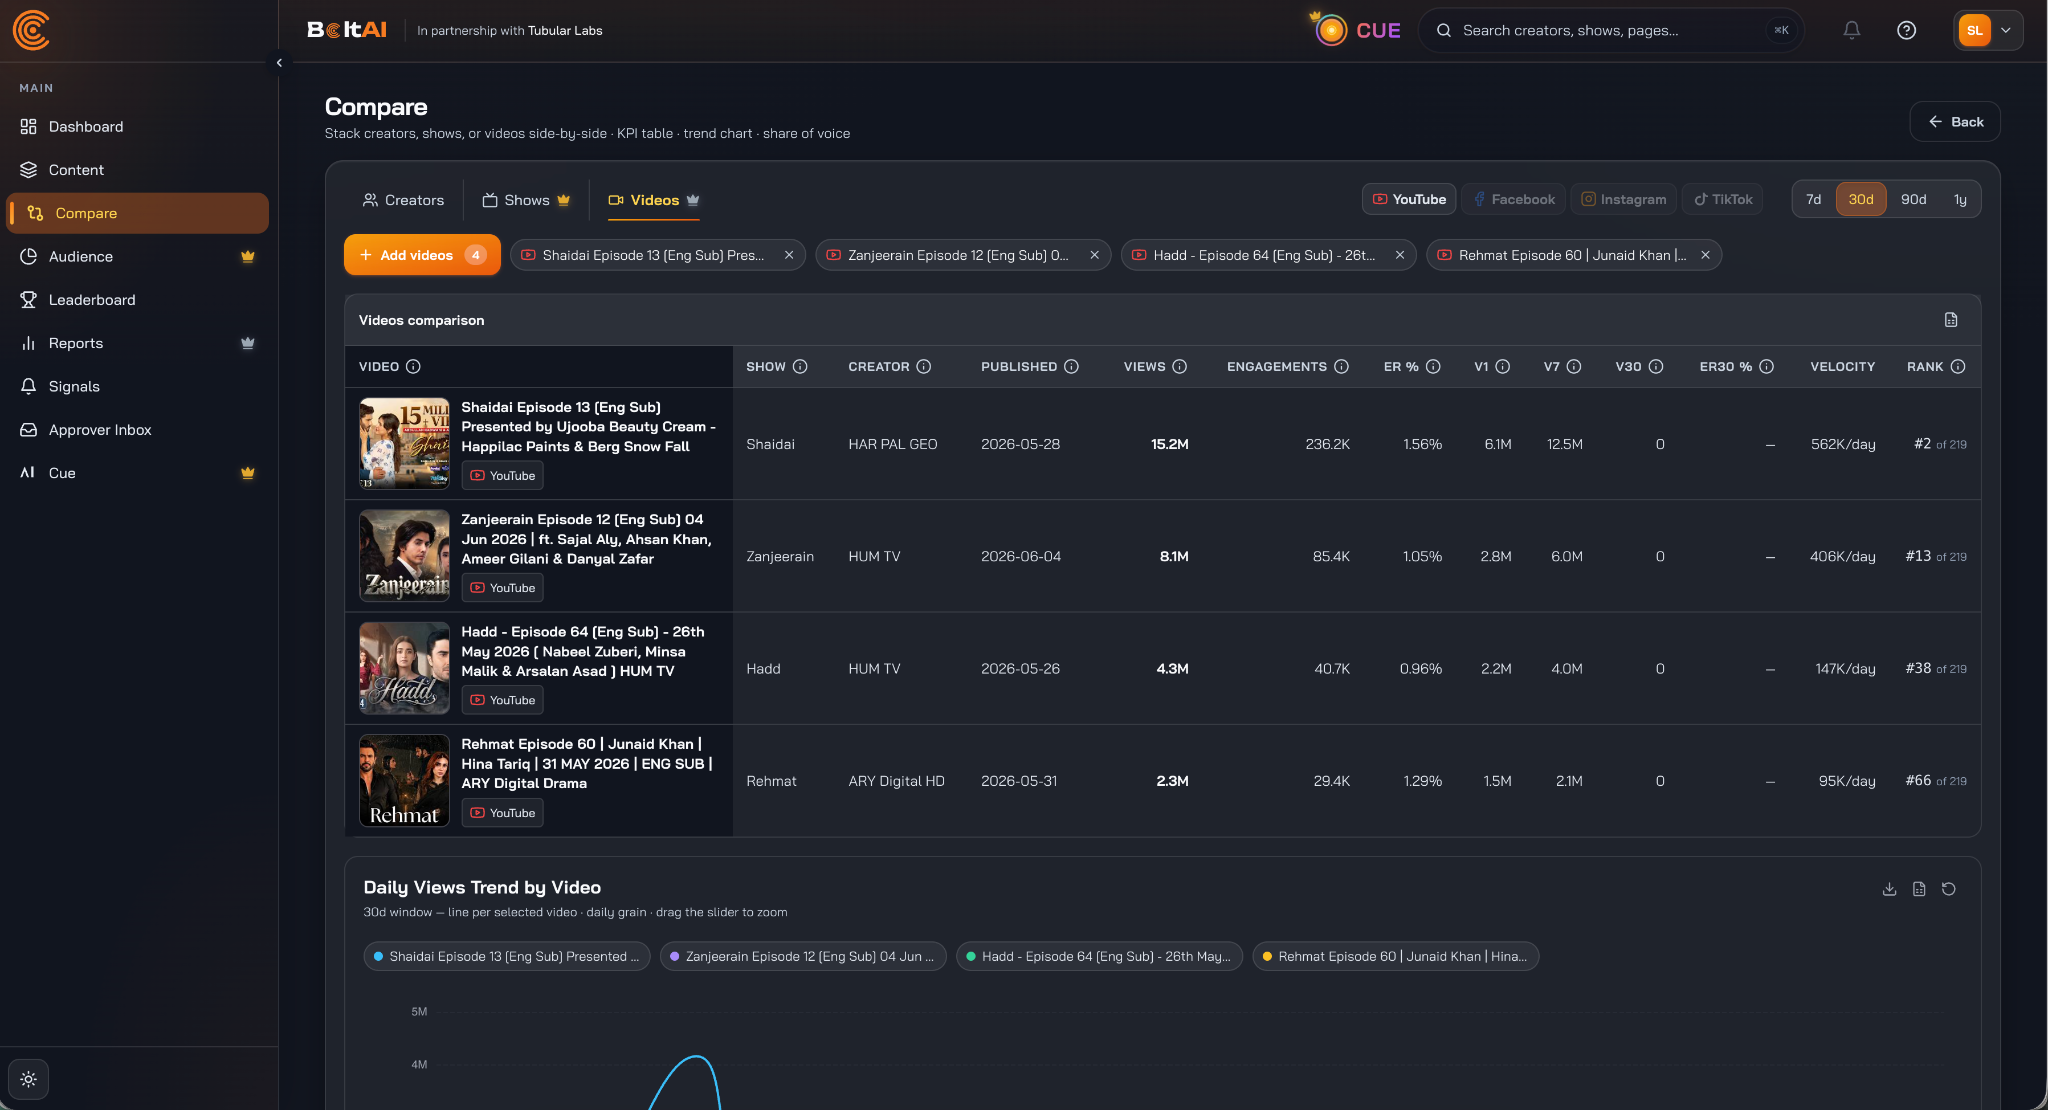Show info for V30 column

coord(1656,367)
